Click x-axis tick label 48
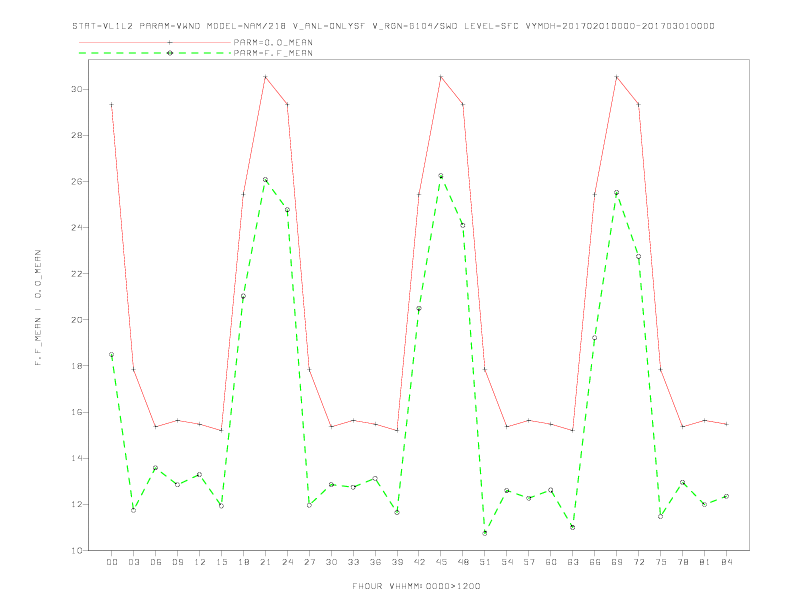792x612 pixels. (x=463, y=562)
